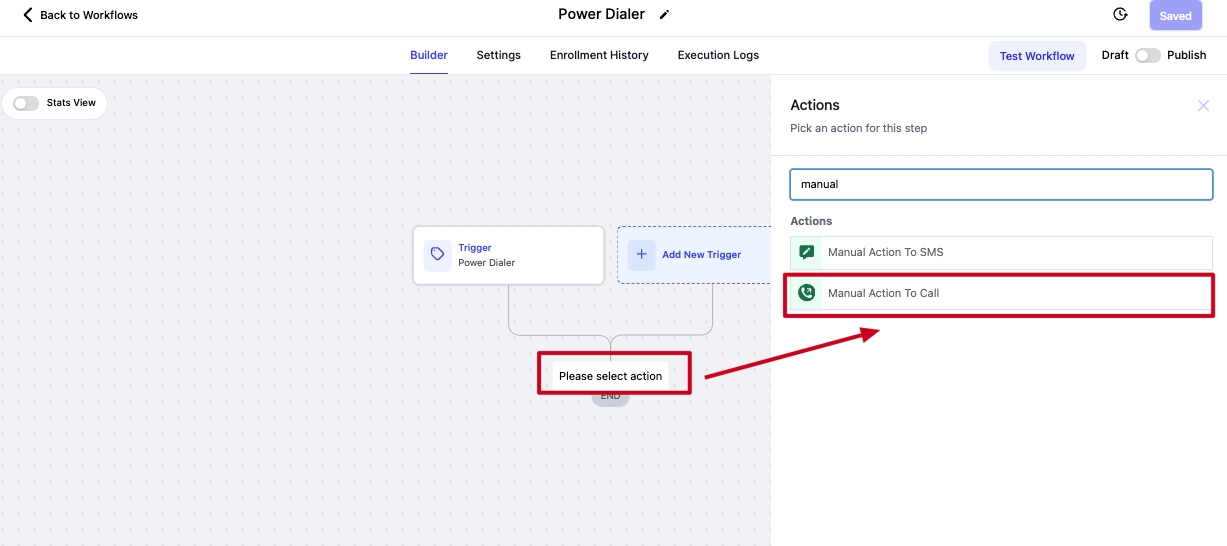The height and width of the screenshot is (546, 1227).
Task: Click the pencil icon to rename workflow
Action: click(665, 15)
